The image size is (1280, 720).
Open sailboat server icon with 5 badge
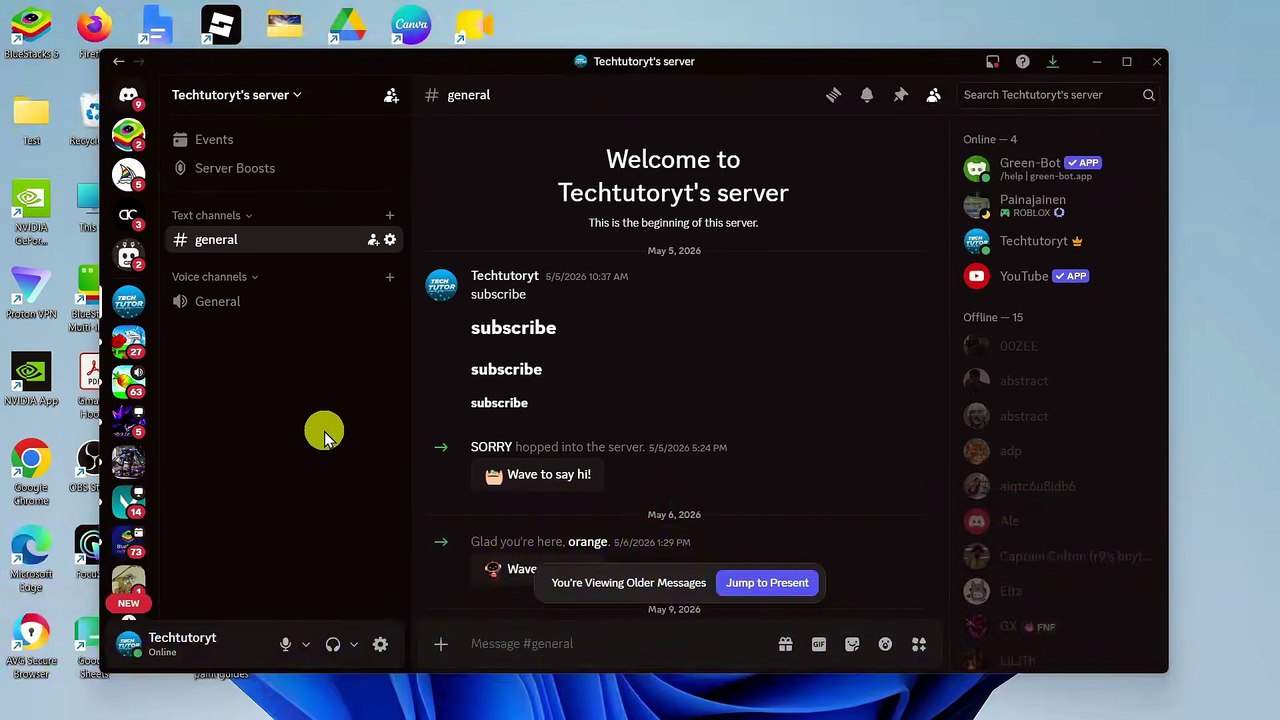pos(128,175)
